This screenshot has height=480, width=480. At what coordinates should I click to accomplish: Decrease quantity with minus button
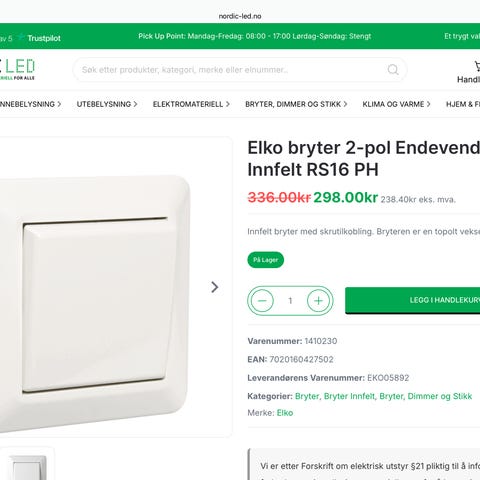coord(262,301)
